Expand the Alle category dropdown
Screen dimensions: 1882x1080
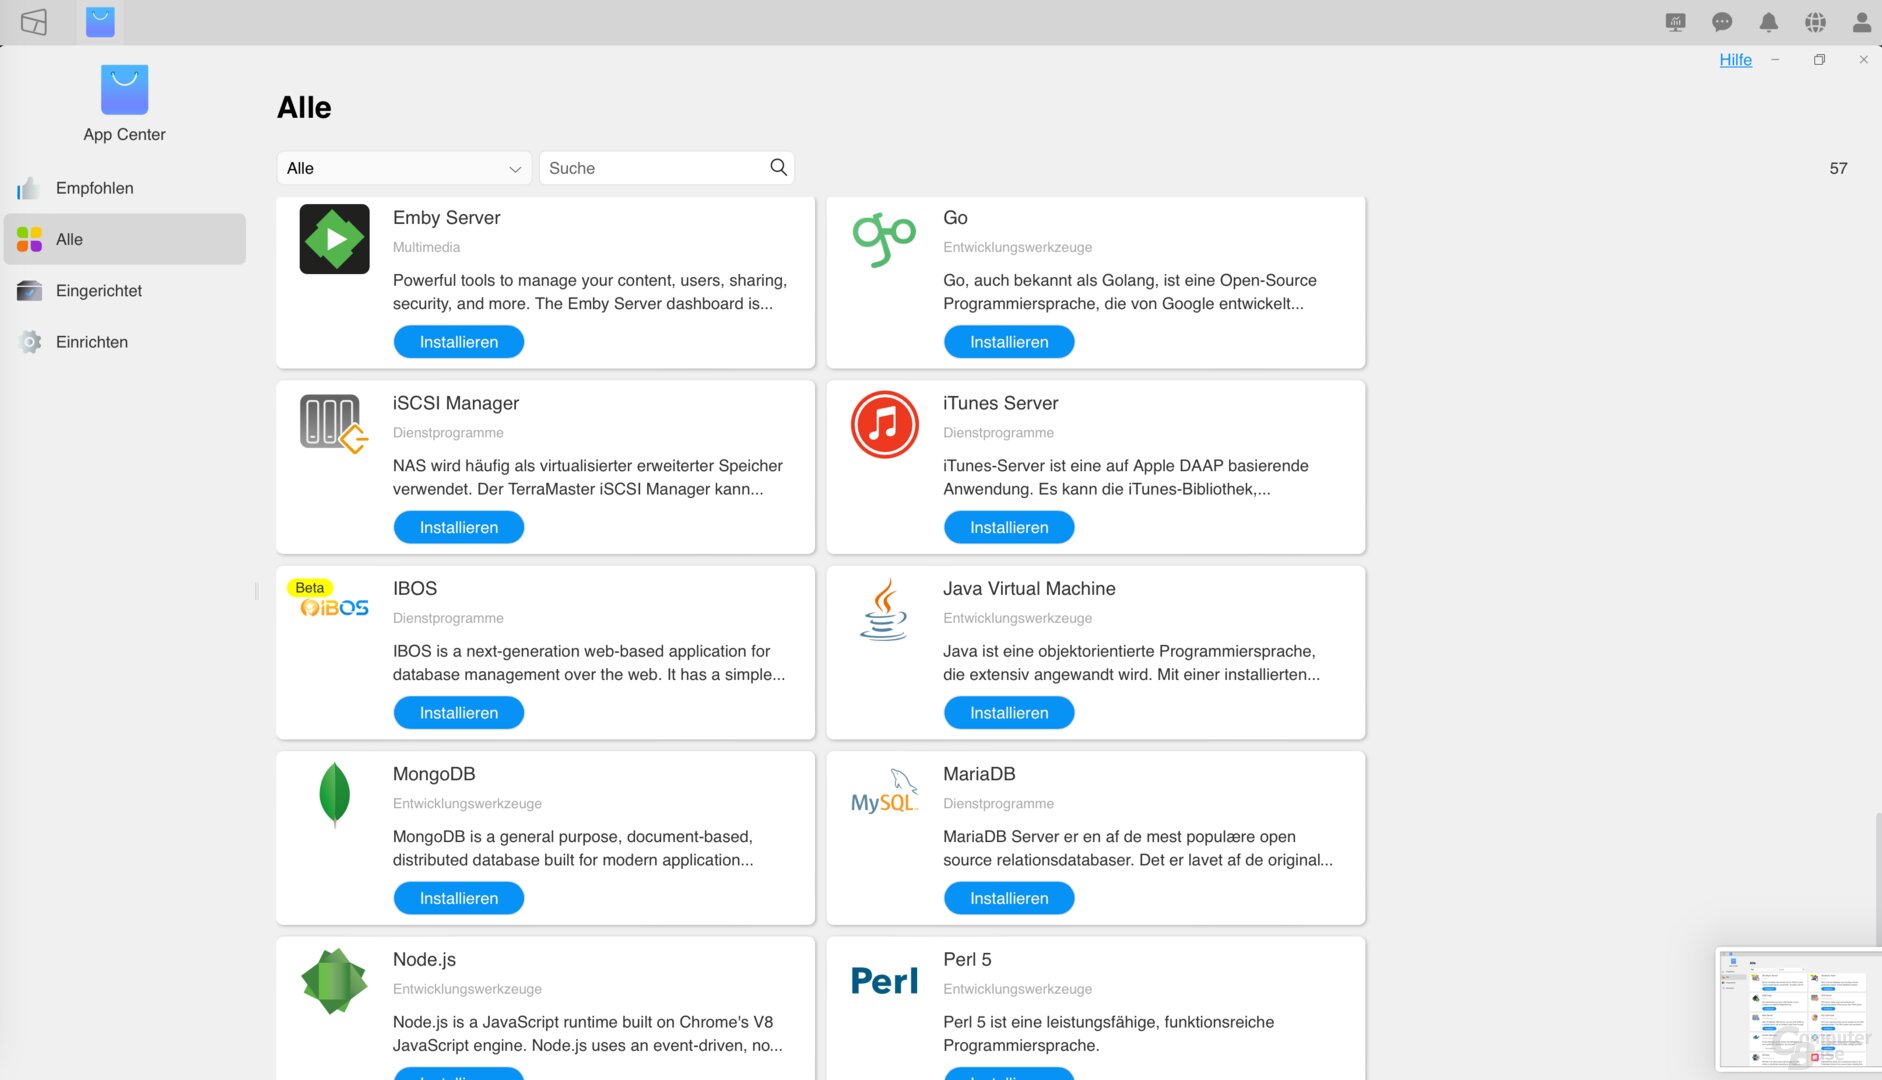point(403,168)
